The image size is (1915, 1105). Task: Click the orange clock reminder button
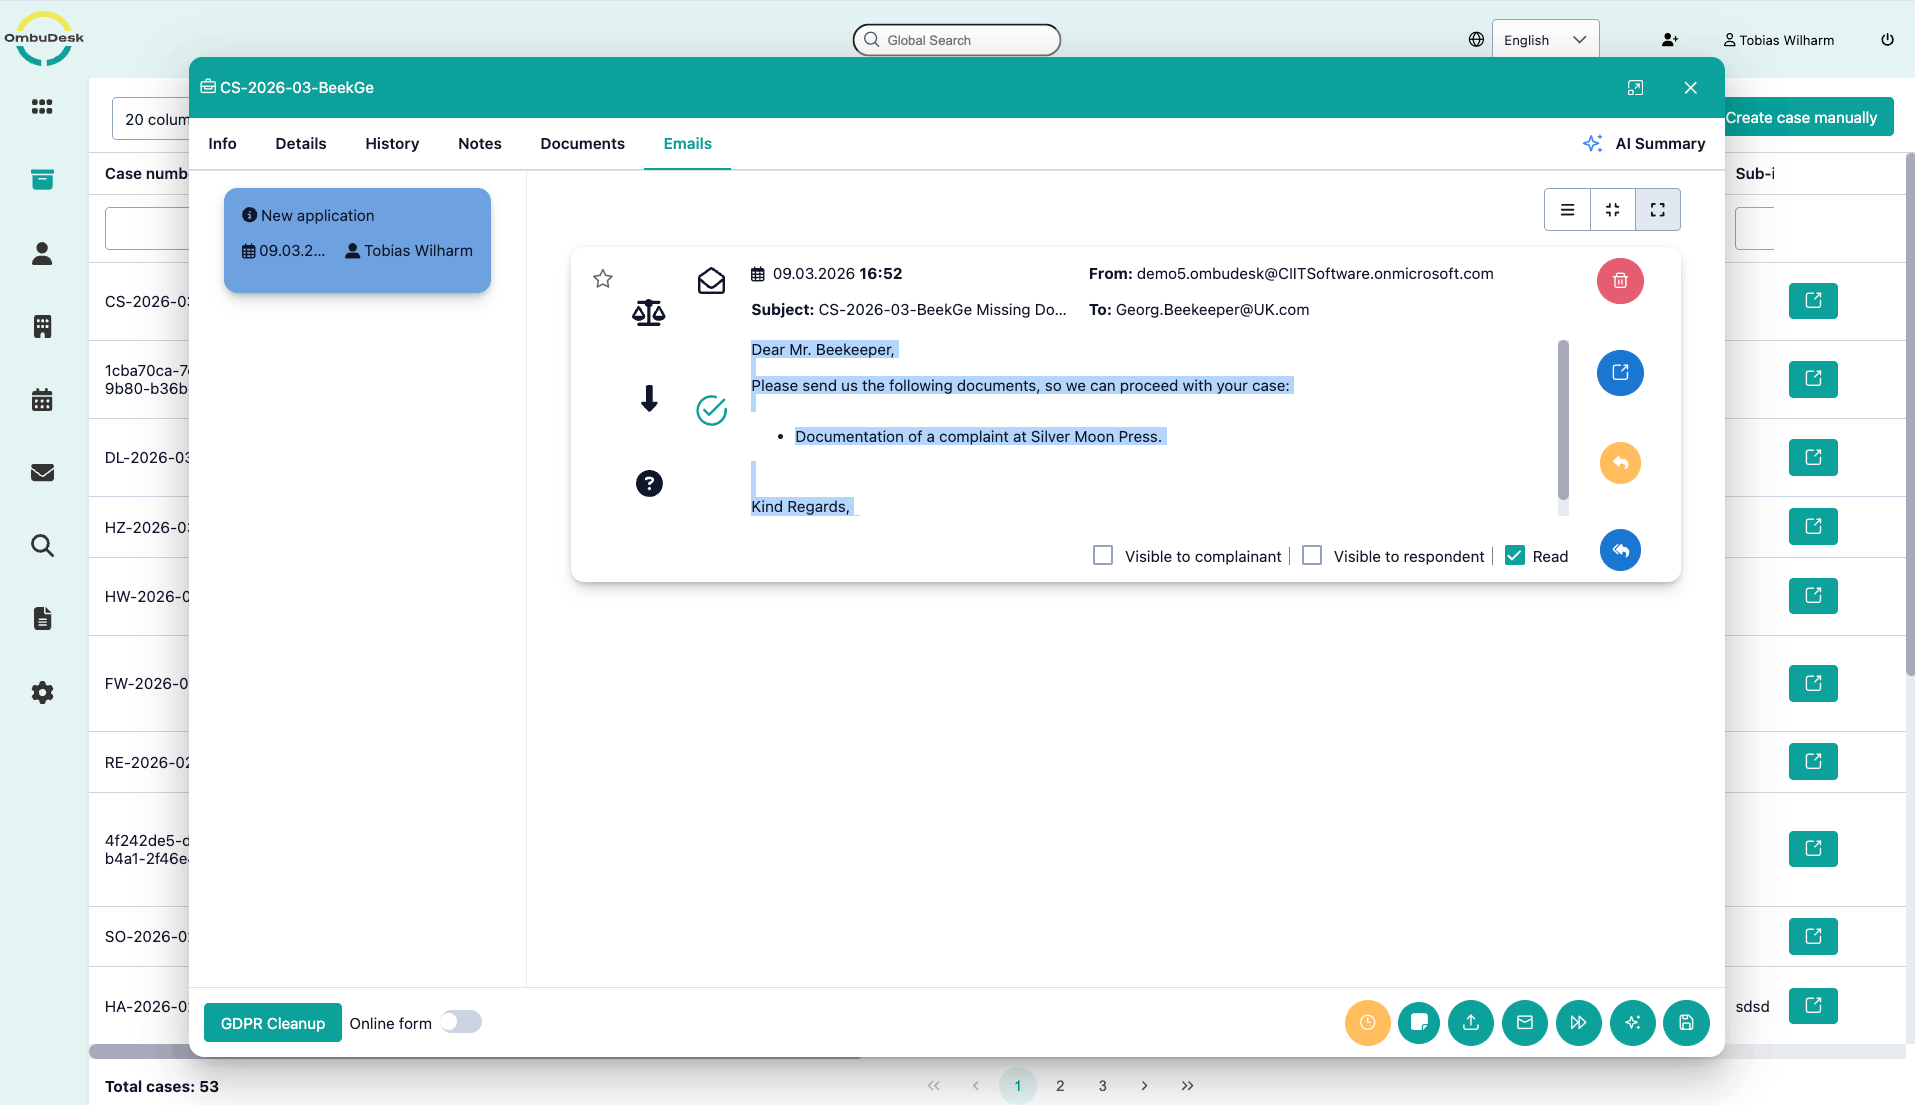(x=1367, y=1022)
